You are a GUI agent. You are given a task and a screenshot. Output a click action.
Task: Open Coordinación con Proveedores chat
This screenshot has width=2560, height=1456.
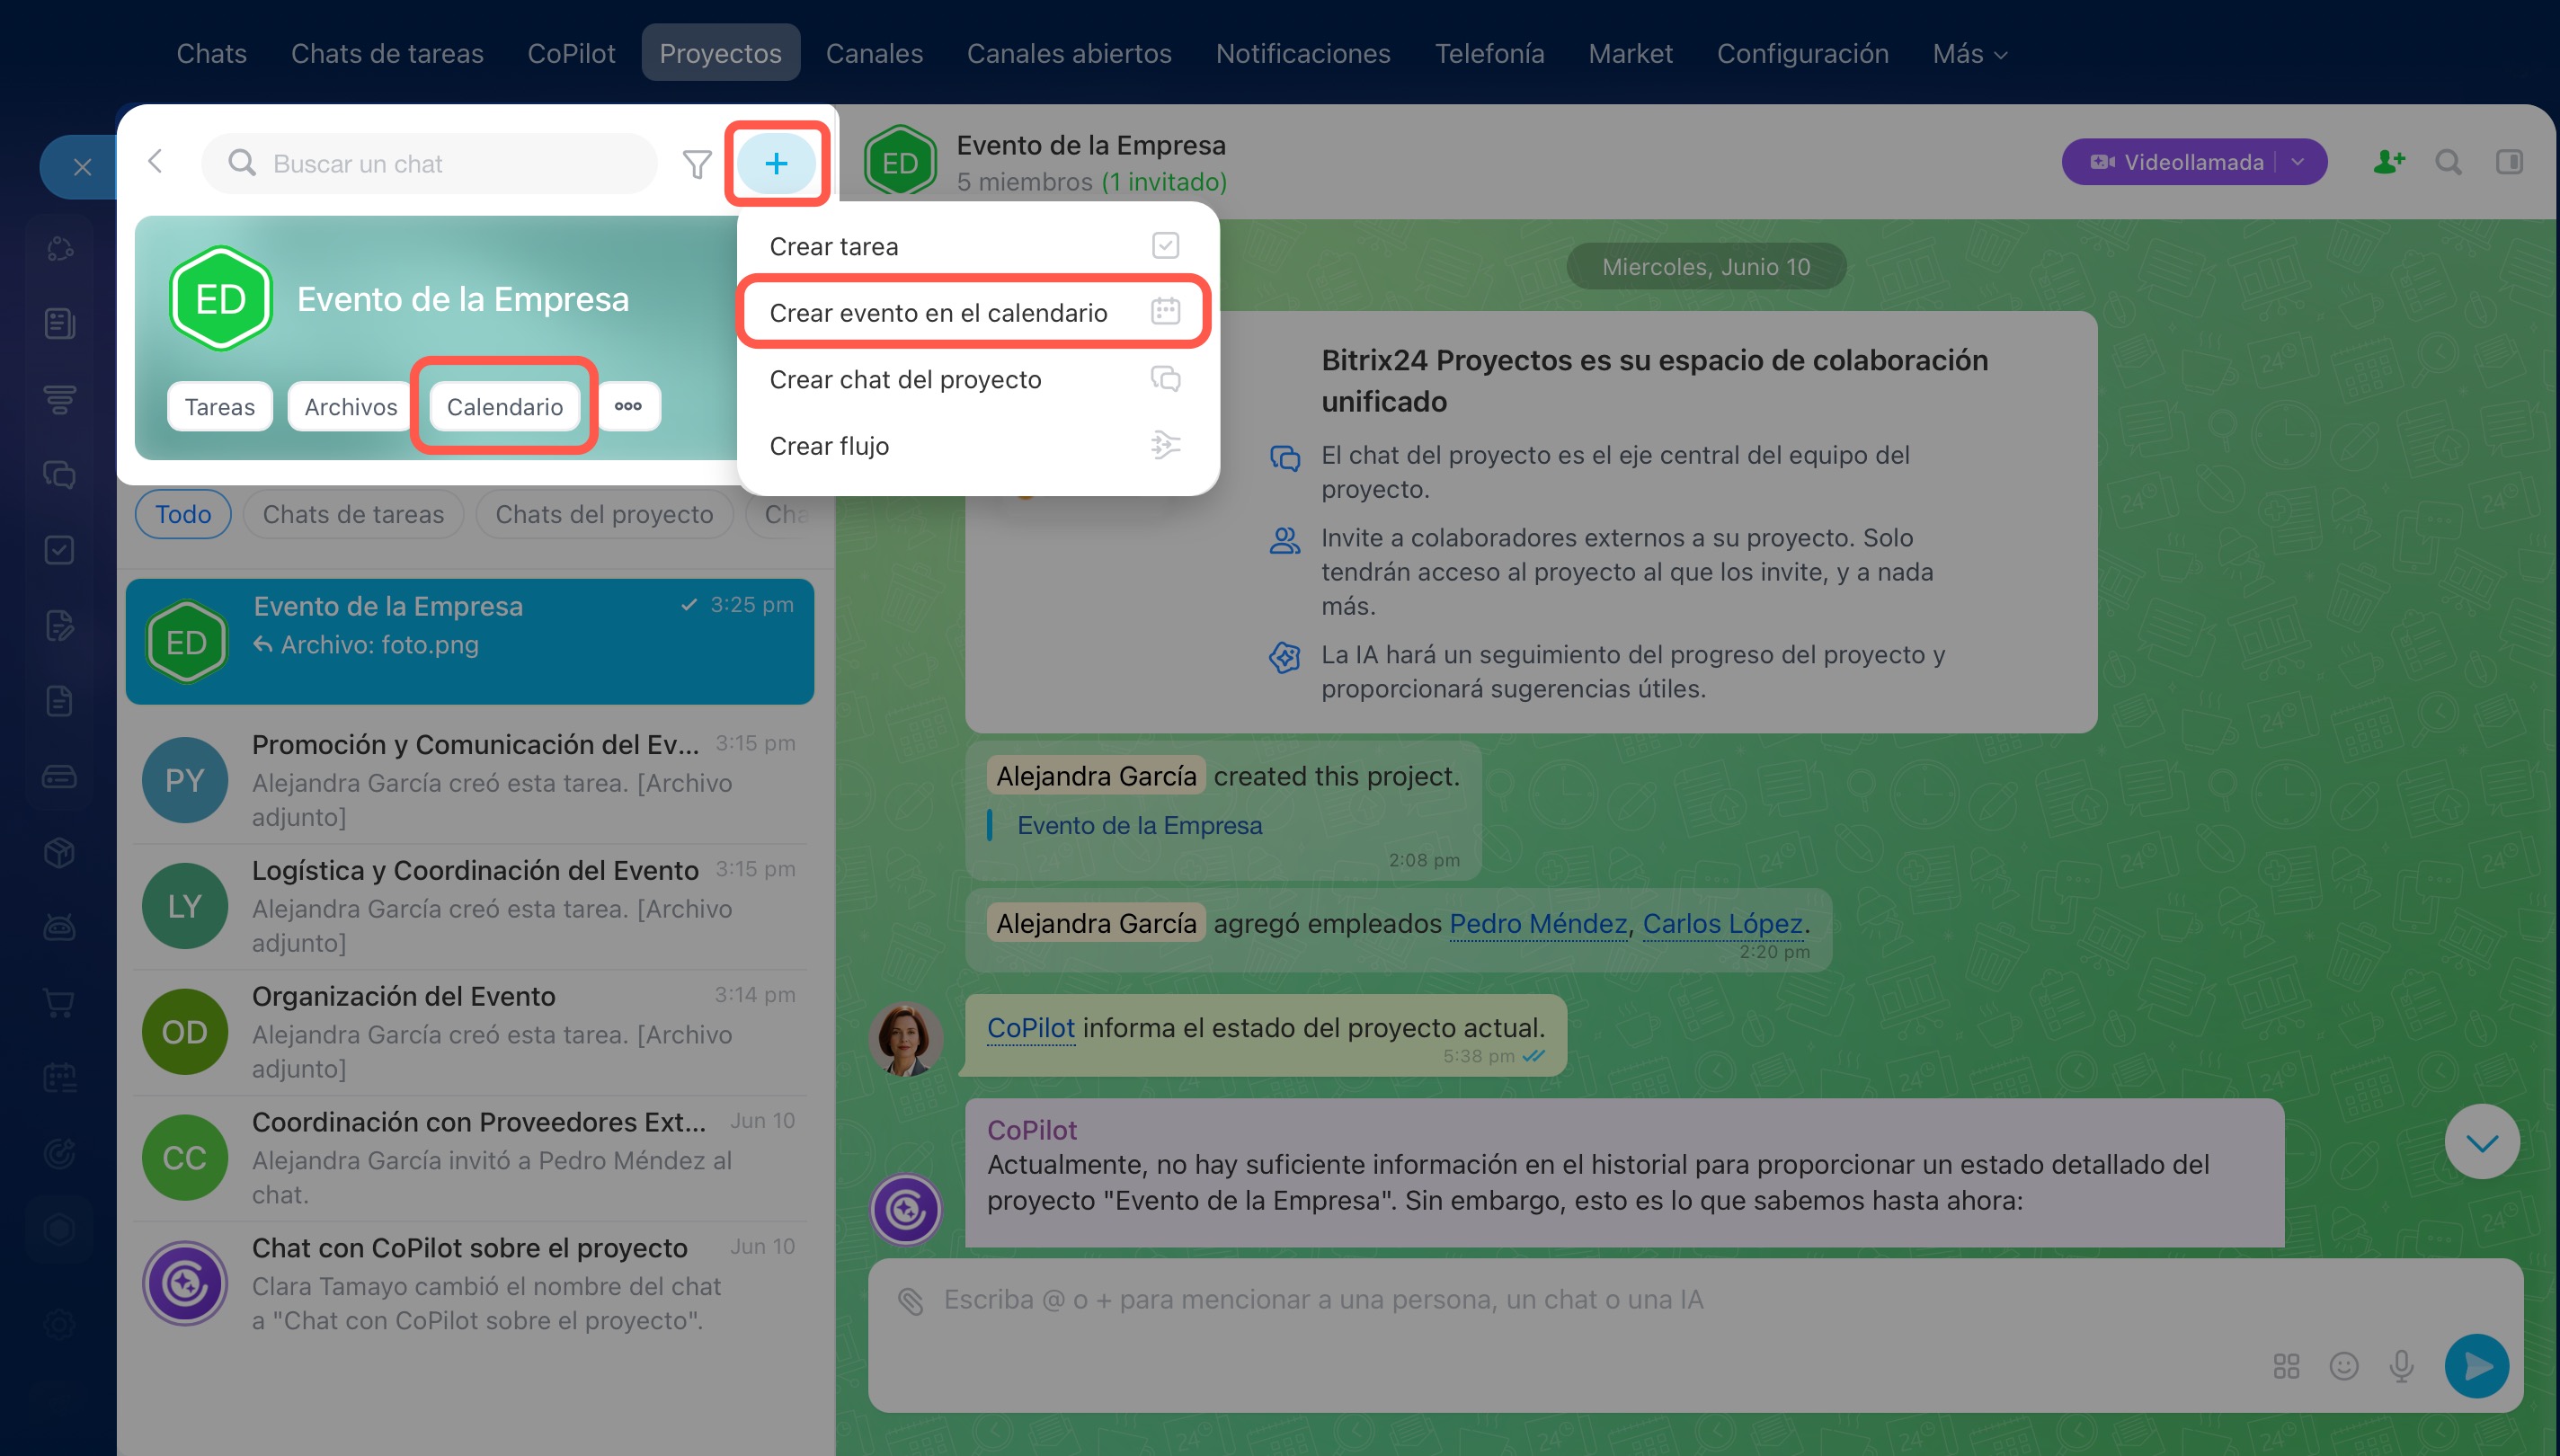pyautogui.click(x=470, y=1158)
